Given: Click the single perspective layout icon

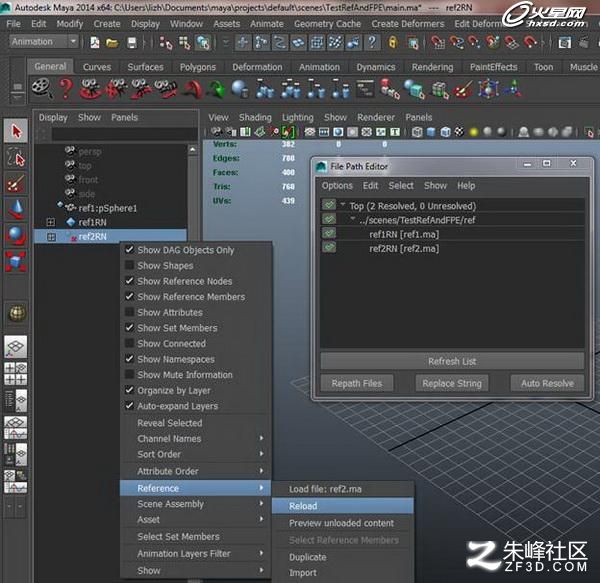Looking at the screenshot, I should click(x=16, y=346).
